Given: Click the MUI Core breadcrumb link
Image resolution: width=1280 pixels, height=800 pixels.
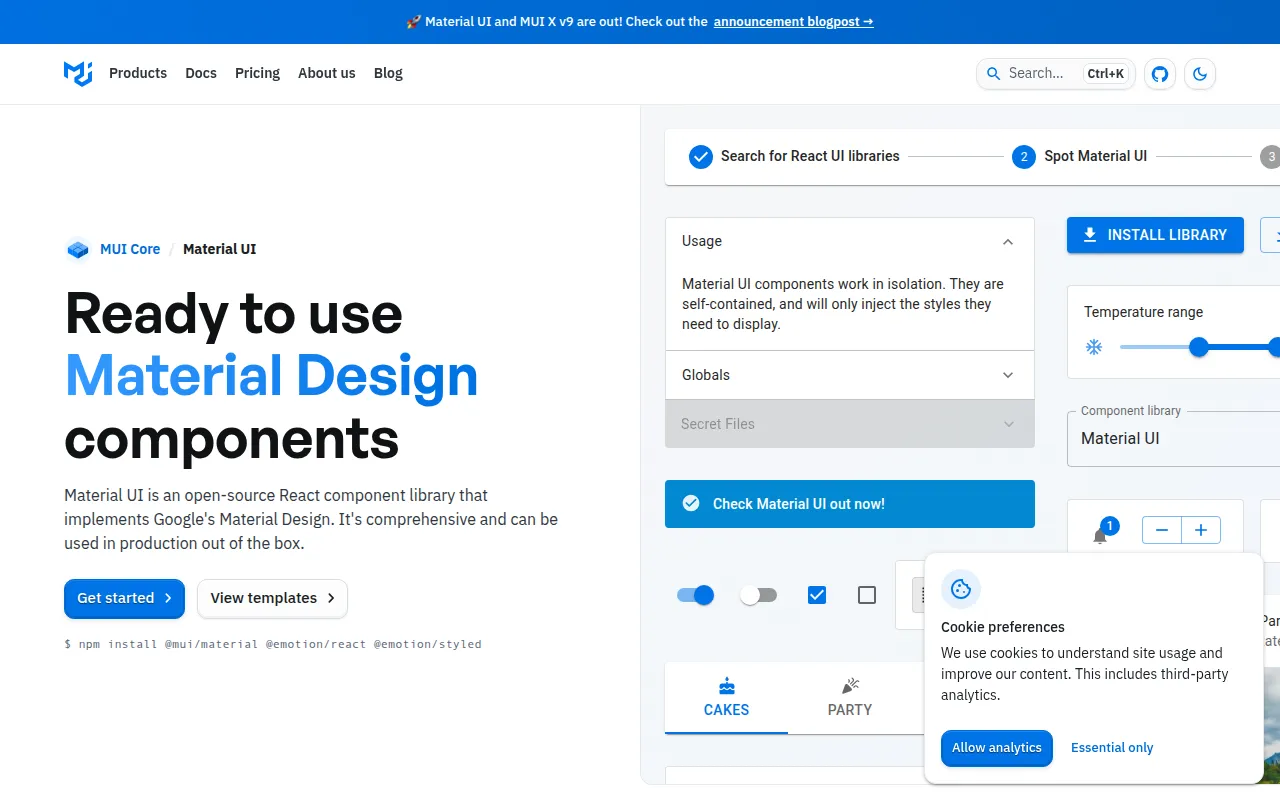Looking at the screenshot, I should pos(130,249).
